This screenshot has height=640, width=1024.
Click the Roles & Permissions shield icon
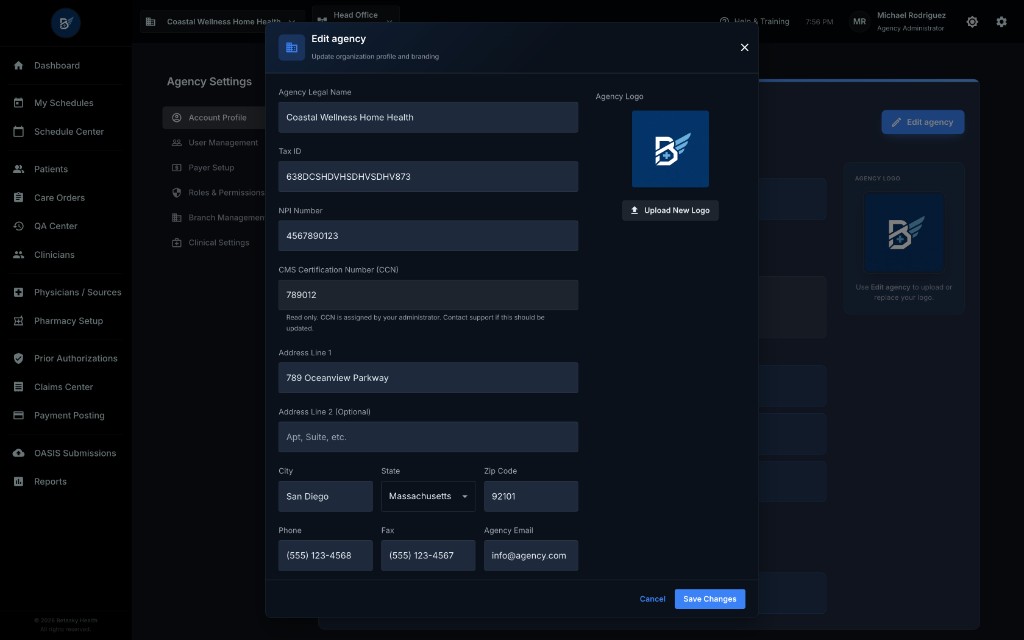176,193
